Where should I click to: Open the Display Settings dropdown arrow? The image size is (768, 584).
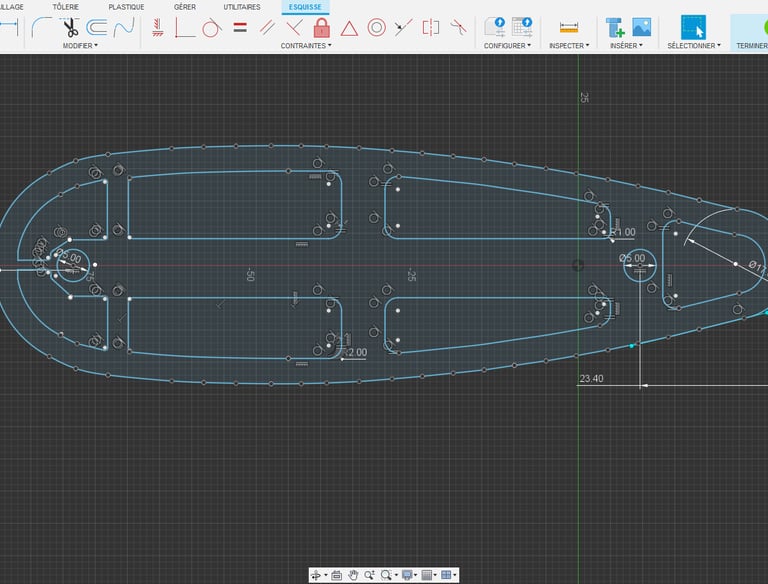click(416, 575)
